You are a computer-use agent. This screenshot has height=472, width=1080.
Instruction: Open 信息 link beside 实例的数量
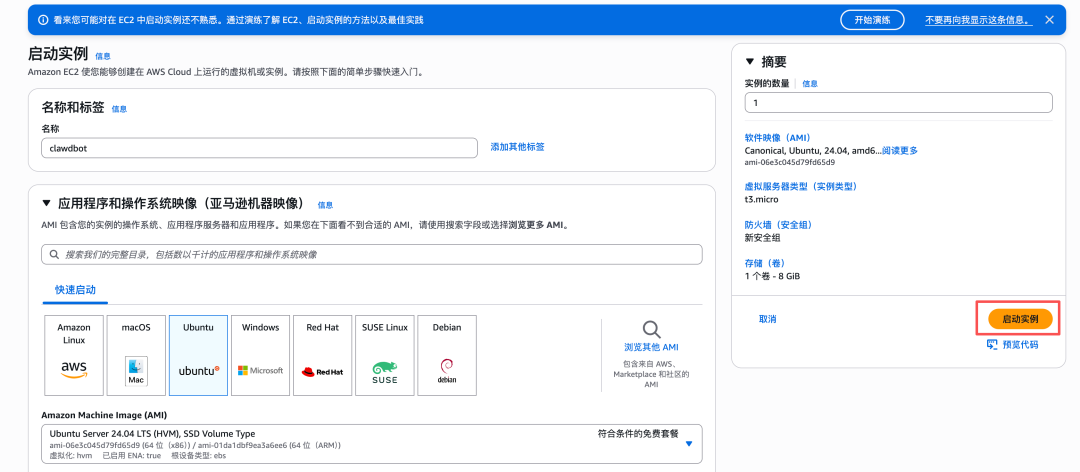[x=810, y=83]
